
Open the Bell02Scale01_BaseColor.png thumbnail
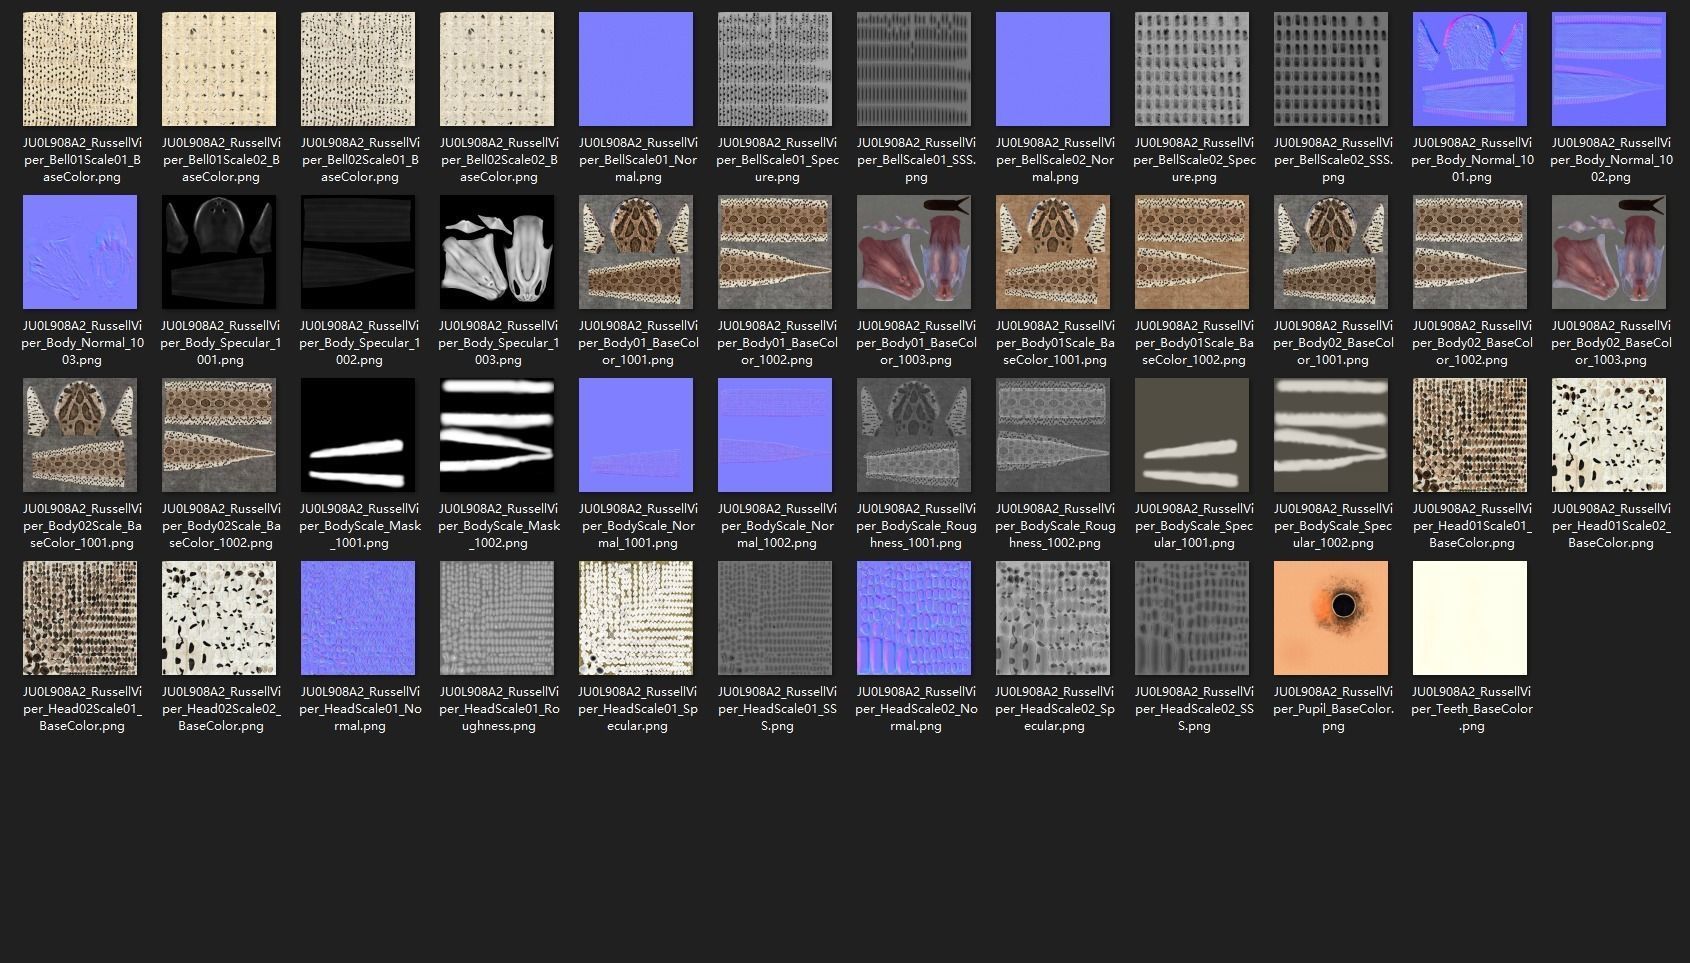point(358,69)
